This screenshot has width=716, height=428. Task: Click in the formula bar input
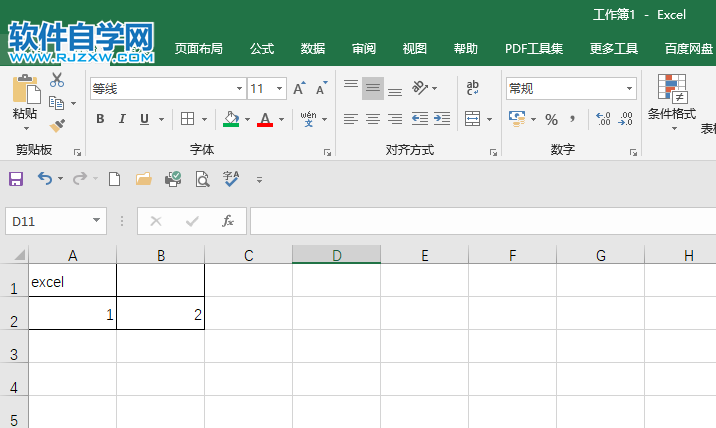coord(483,221)
